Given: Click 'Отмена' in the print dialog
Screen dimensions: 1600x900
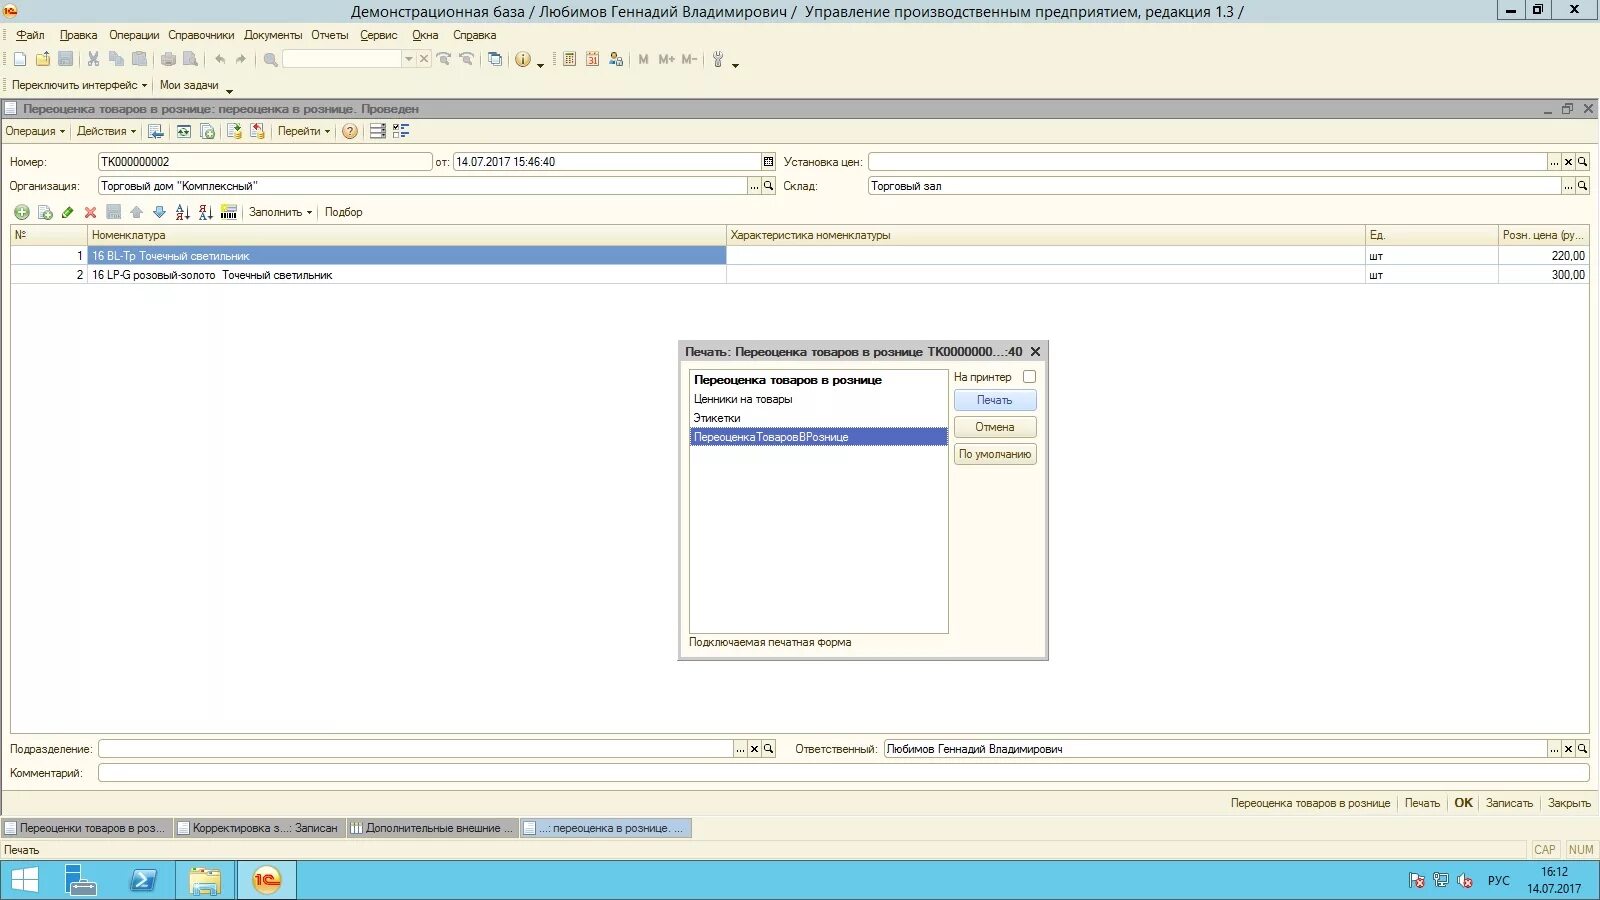Looking at the screenshot, I should (995, 427).
